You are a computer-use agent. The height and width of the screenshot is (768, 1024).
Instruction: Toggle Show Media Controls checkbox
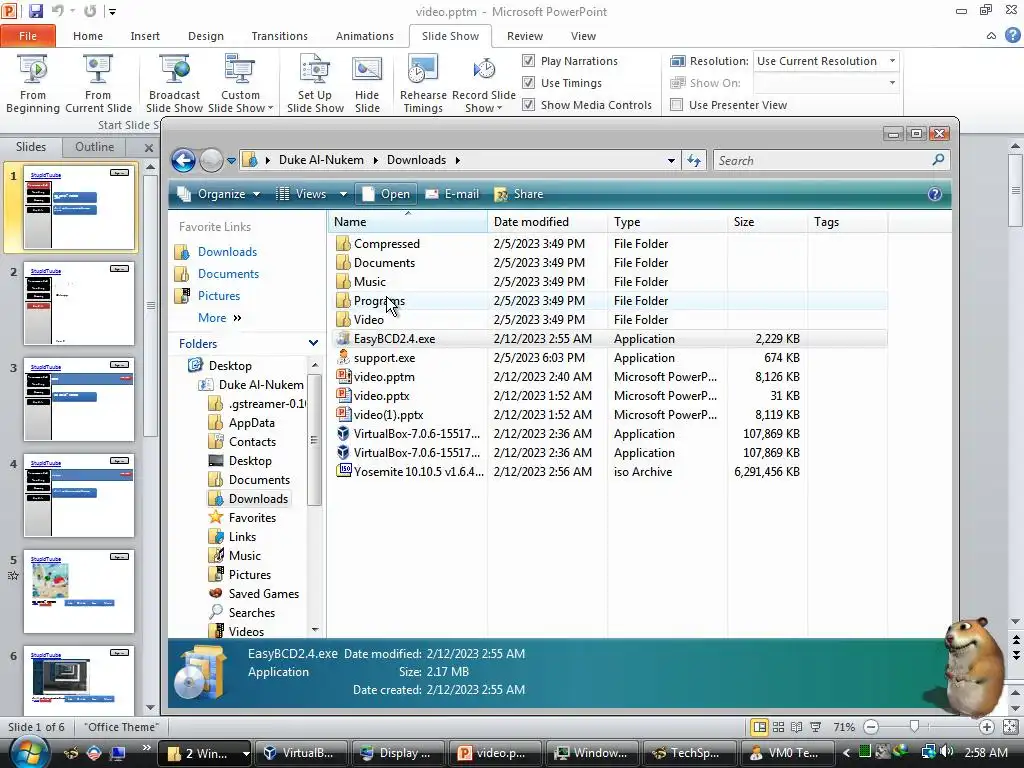point(528,104)
